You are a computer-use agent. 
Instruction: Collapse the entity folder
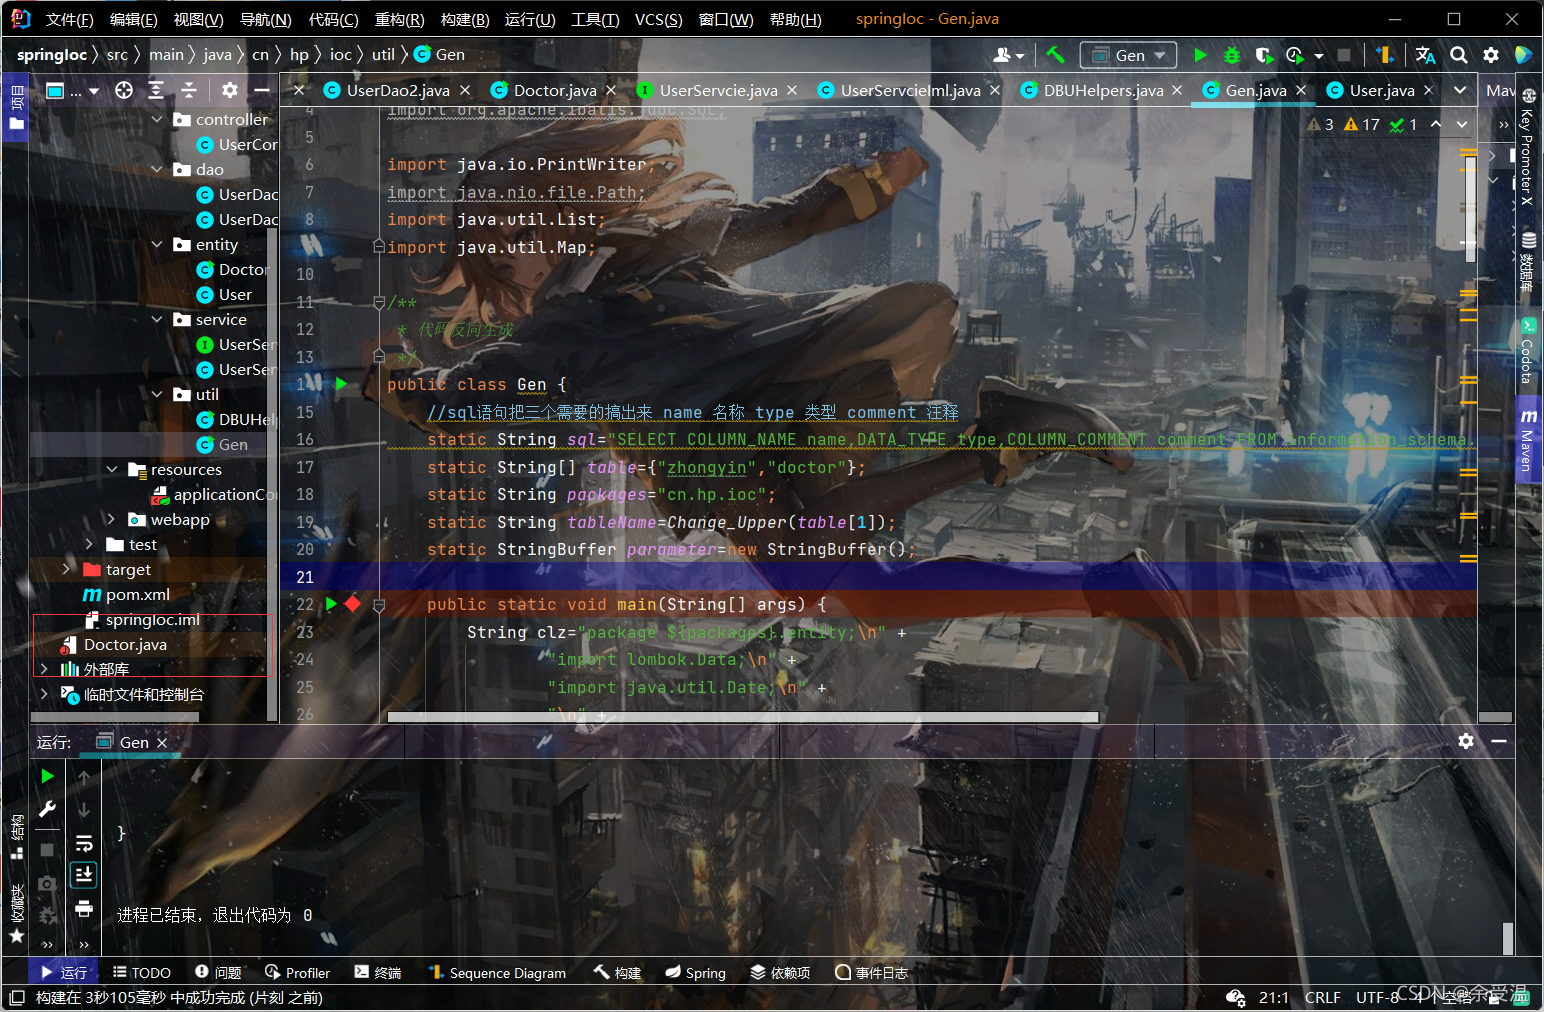pyautogui.click(x=157, y=244)
